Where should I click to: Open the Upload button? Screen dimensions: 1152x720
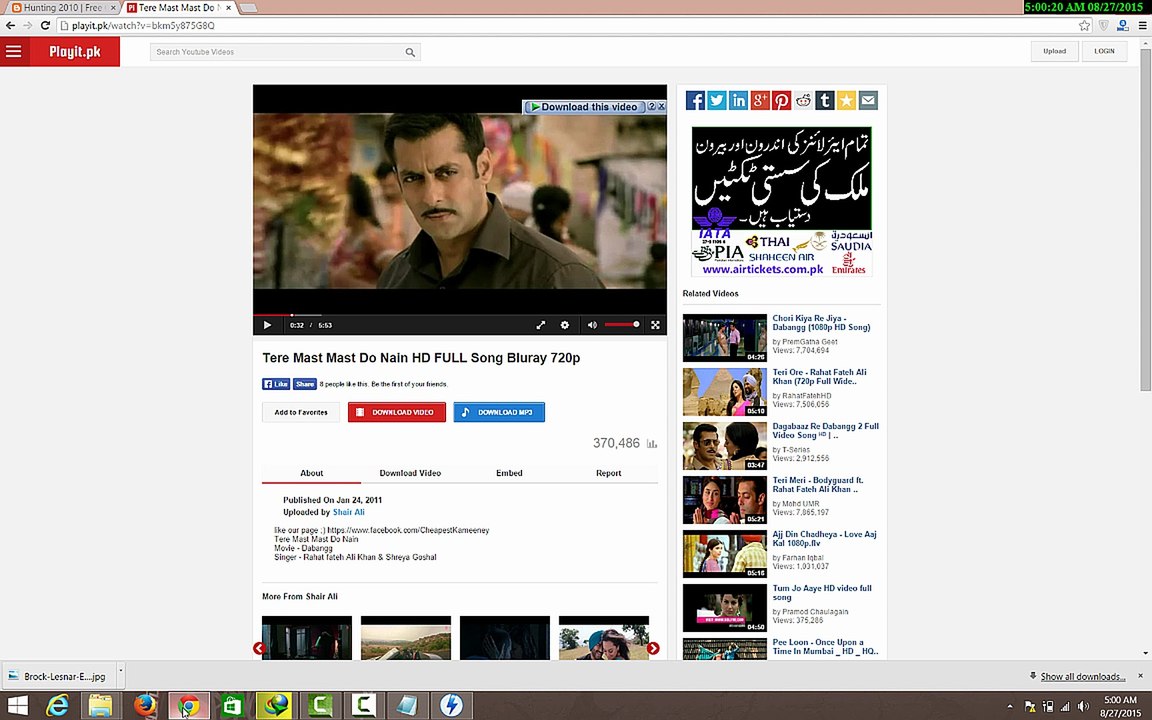tap(1054, 51)
